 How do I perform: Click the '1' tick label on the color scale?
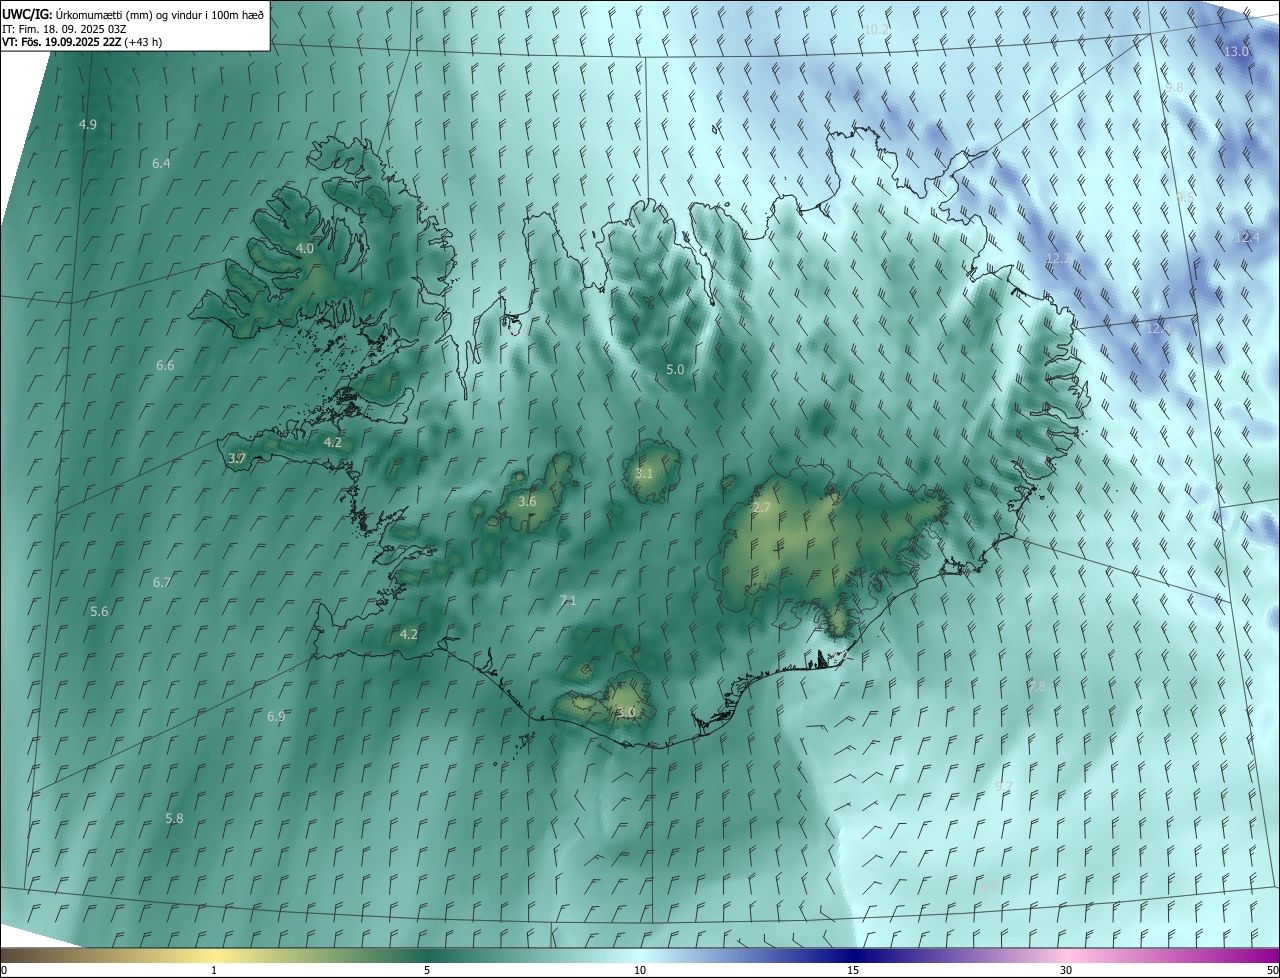point(214,970)
